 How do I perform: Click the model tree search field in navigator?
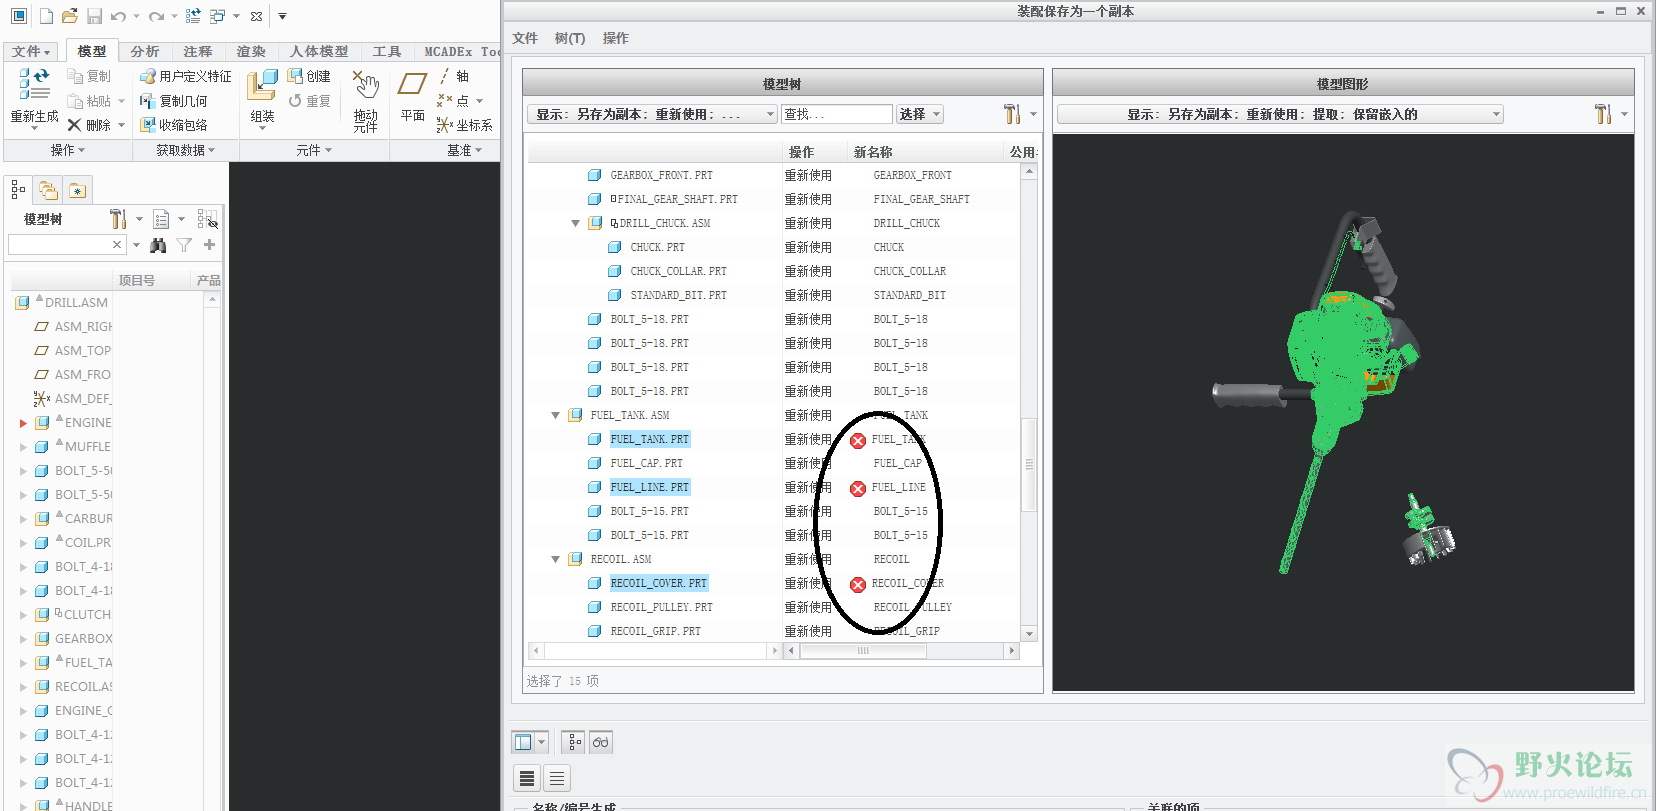tap(66, 245)
